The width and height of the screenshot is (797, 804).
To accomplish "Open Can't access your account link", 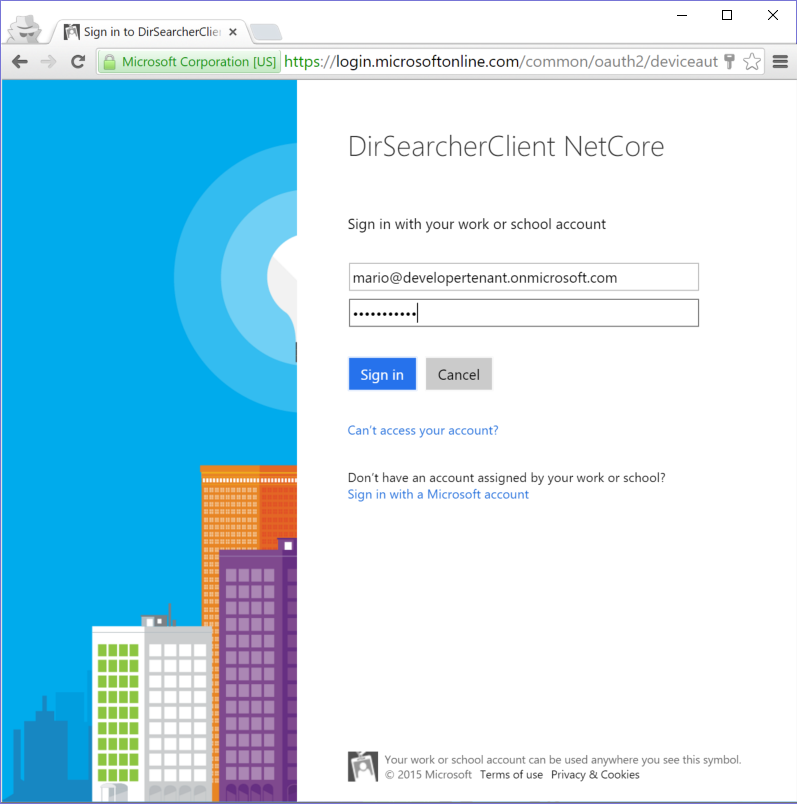I will [x=423, y=430].
